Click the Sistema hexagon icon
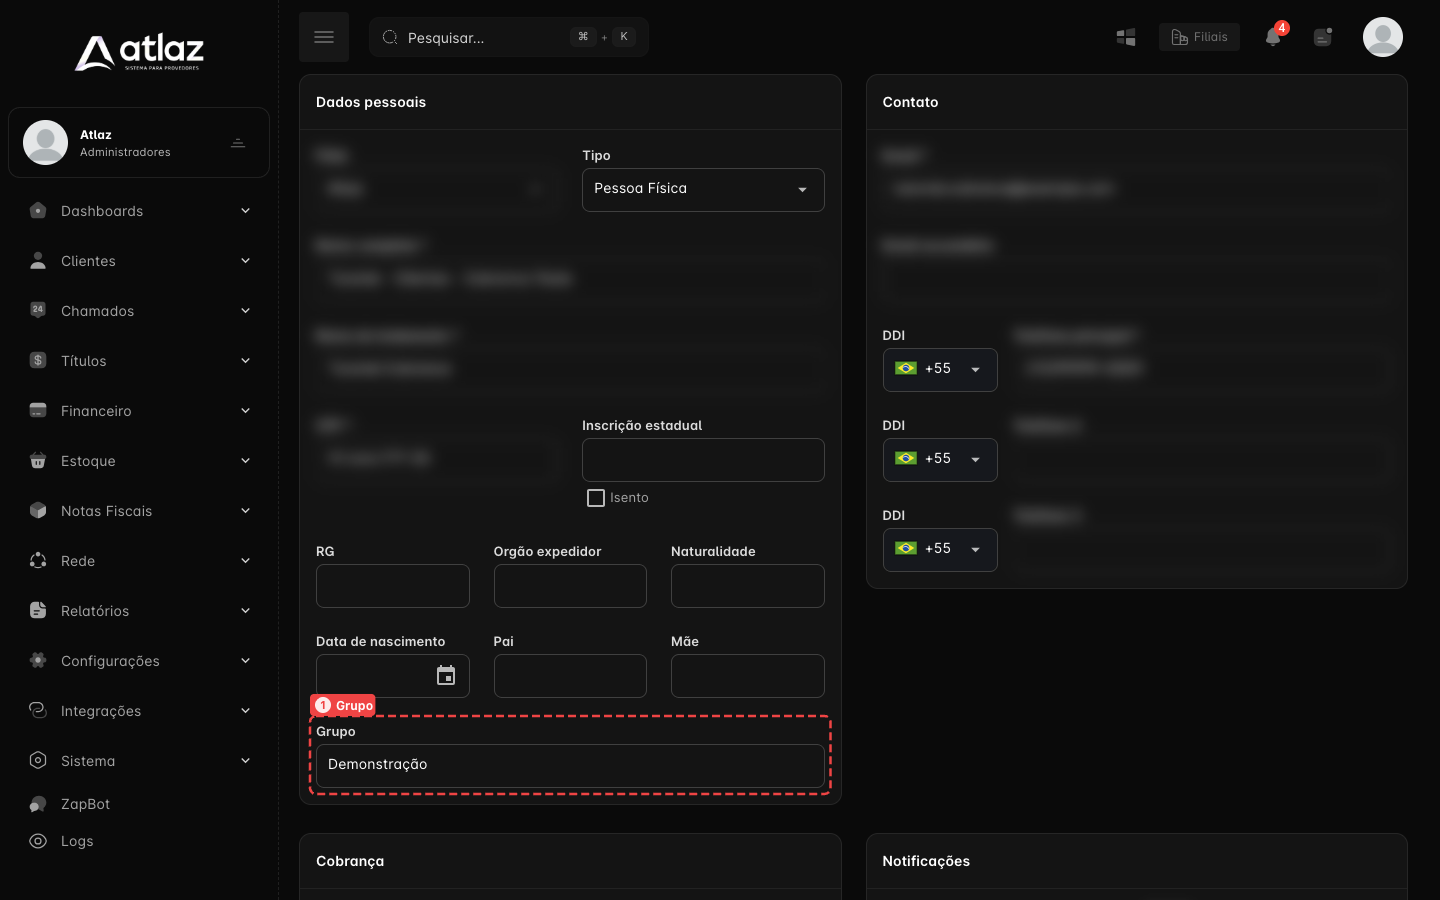Viewport: 1440px width, 900px height. (x=38, y=760)
